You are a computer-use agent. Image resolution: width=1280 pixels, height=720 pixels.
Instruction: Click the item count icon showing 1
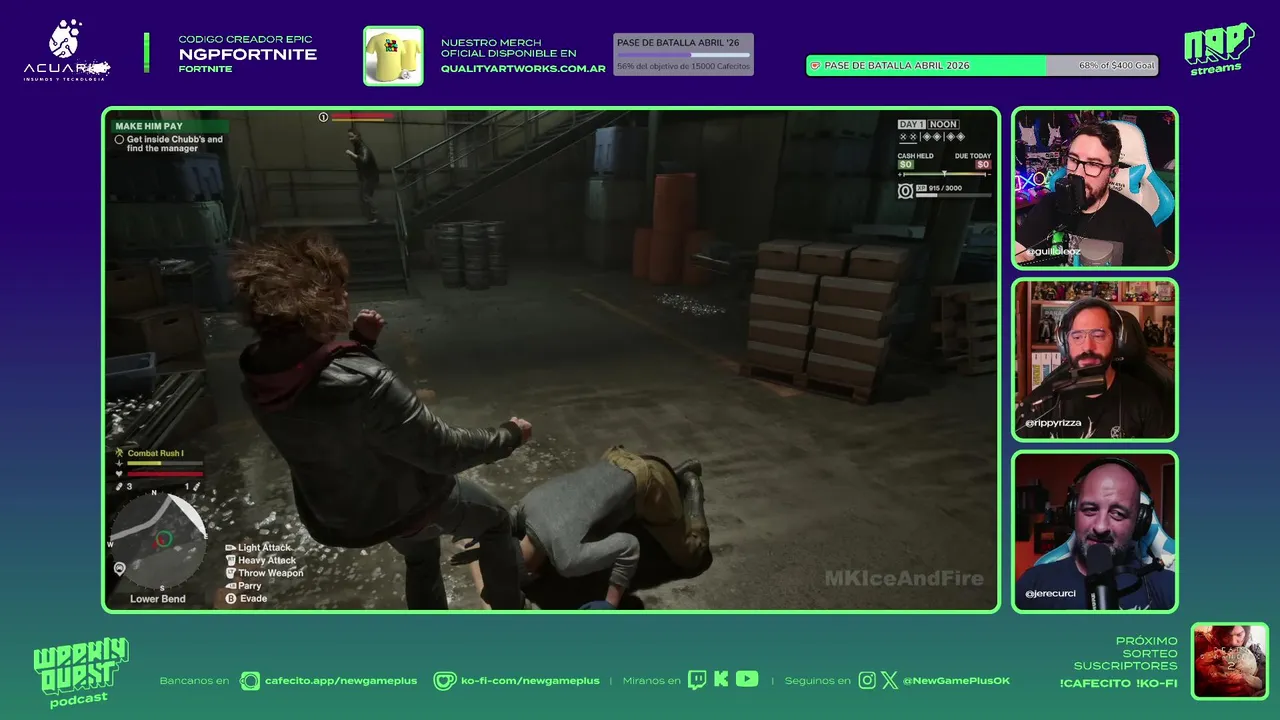pyautogui.click(x=196, y=486)
